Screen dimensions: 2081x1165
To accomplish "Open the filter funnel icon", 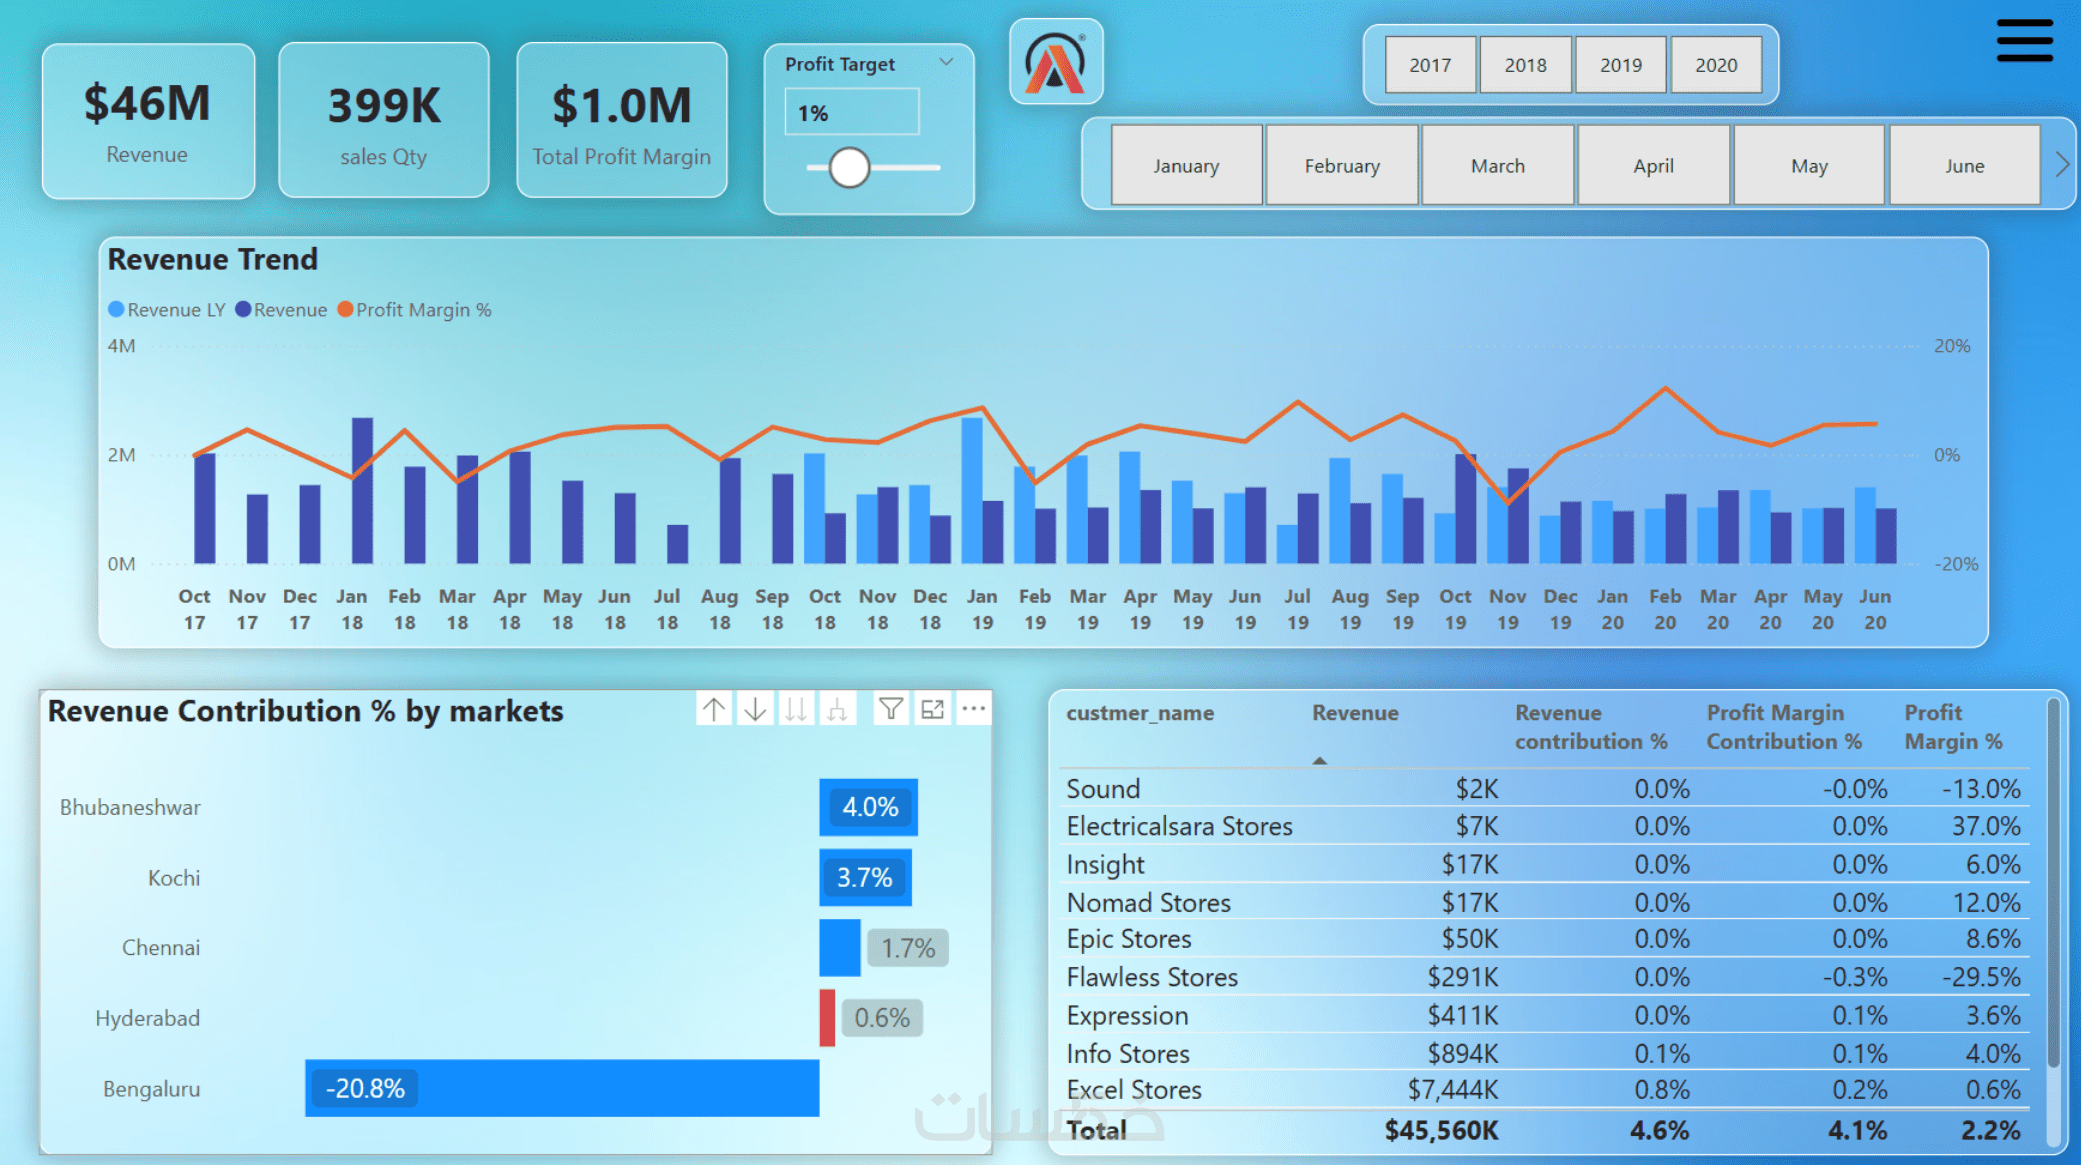I will point(890,710).
